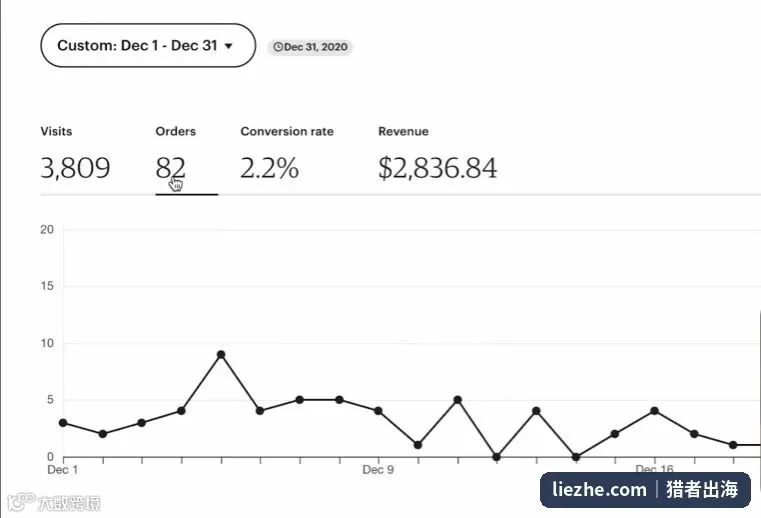This screenshot has width=761, height=518.
Task: Select the Revenue stat tab
Action: (438, 156)
